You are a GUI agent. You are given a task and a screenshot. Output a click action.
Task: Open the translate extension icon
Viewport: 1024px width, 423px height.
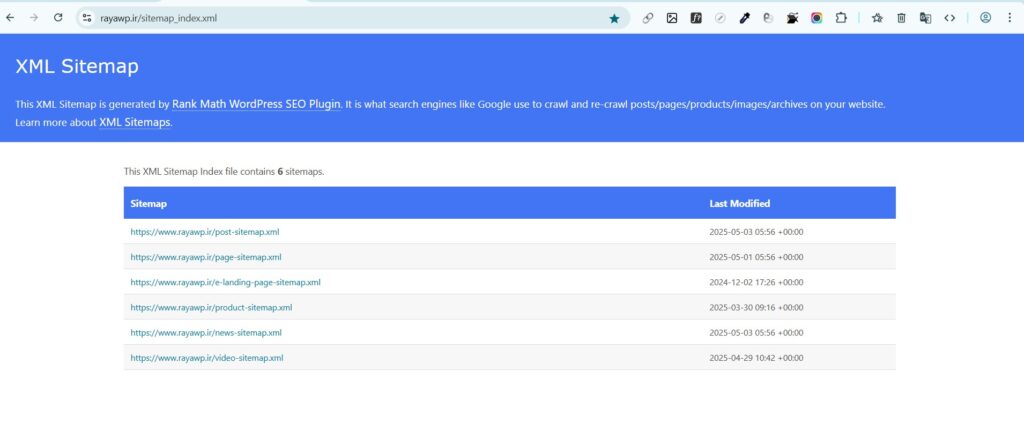(926, 18)
